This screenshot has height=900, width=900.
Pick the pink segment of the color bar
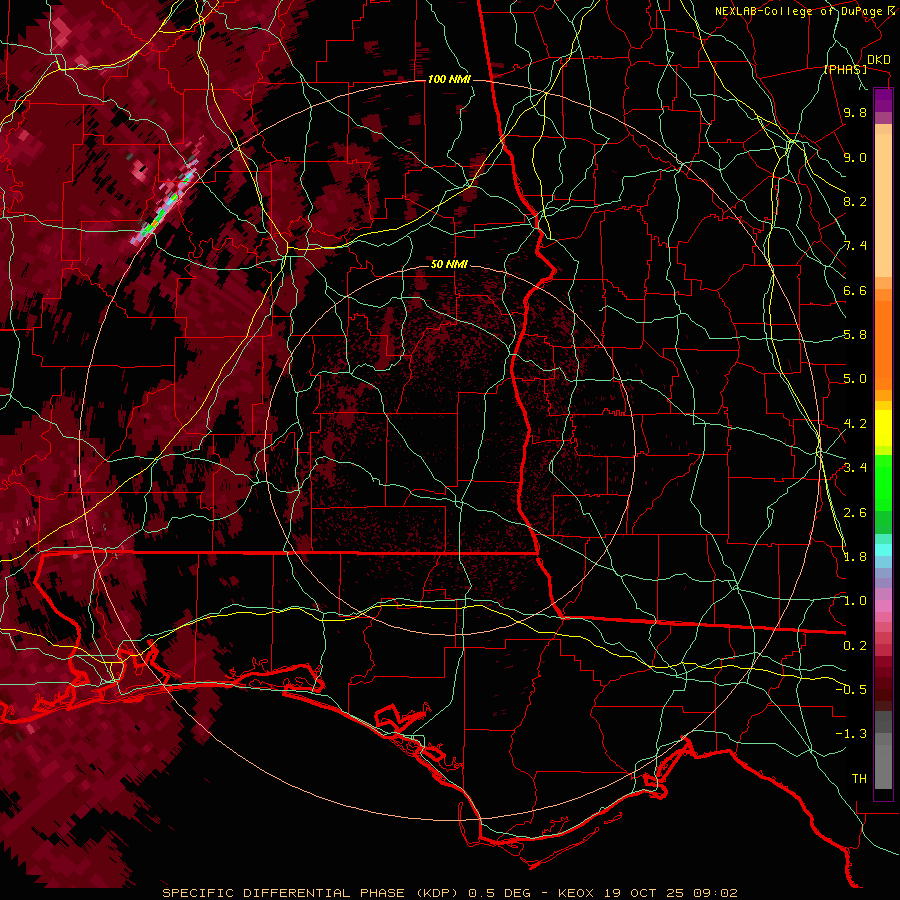883,606
